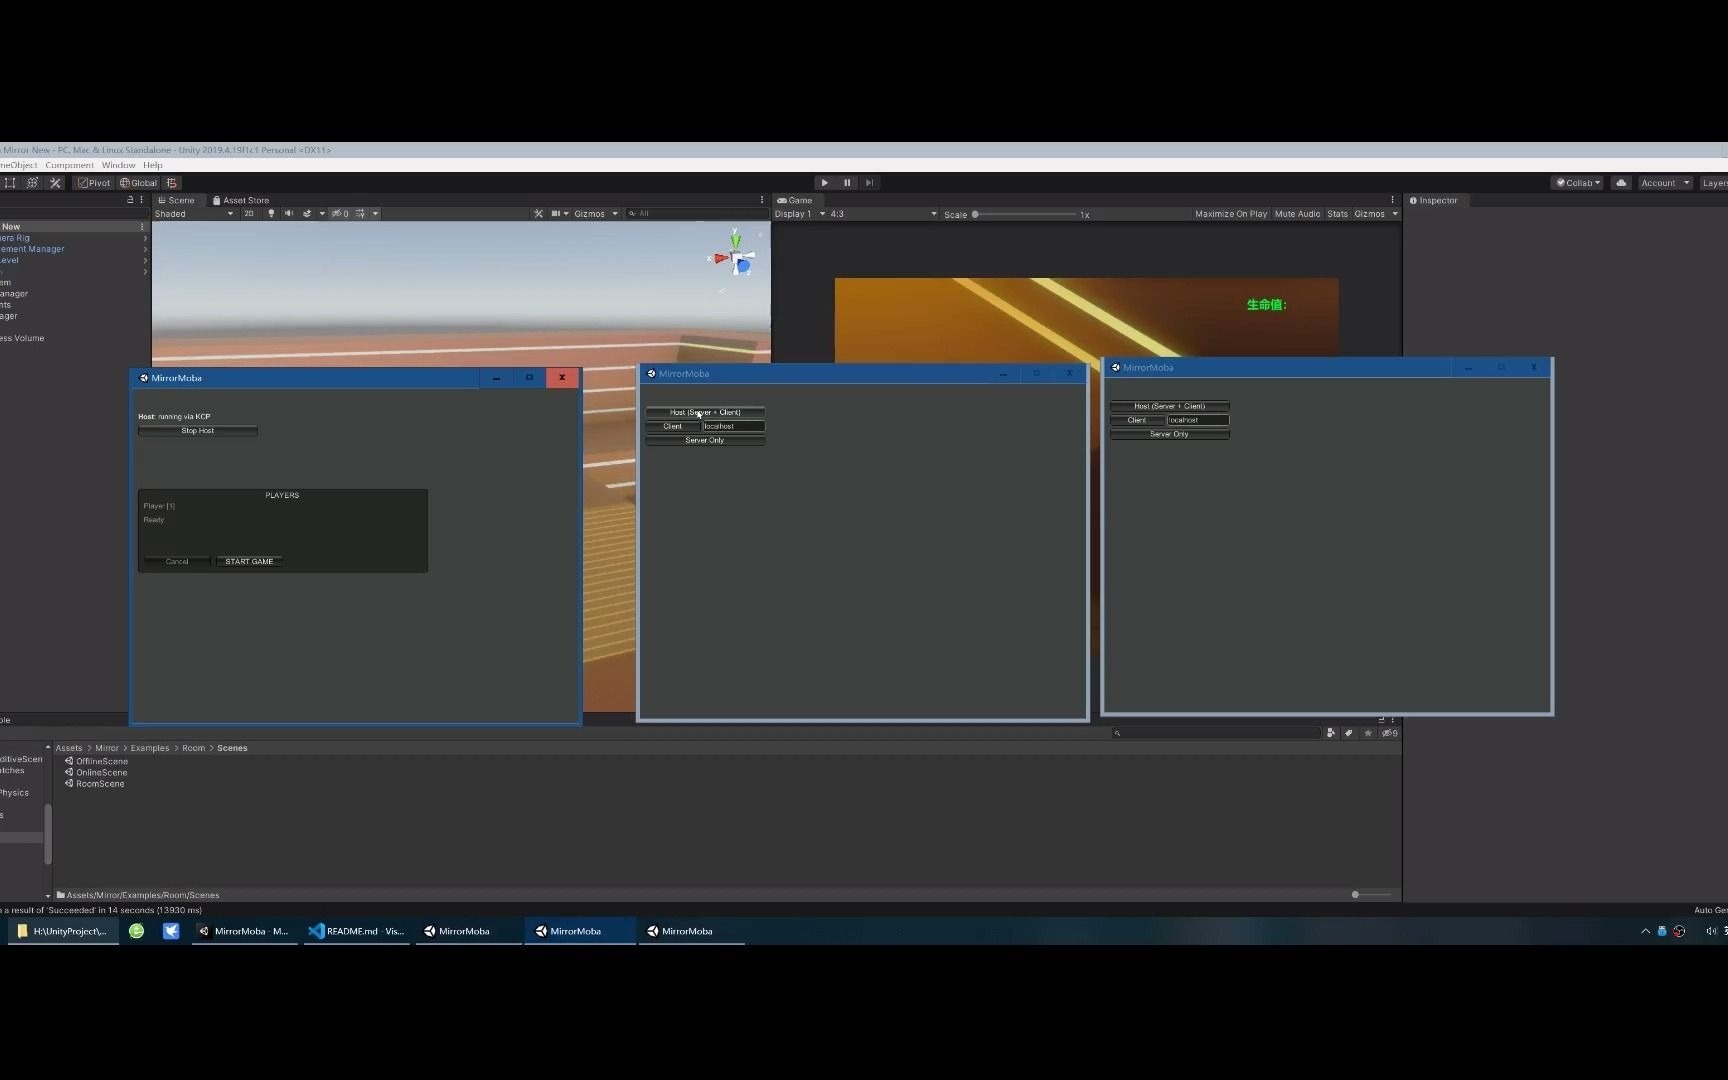Click the Pivot toggle in the toolbar
Image resolution: width=1728 pixels, height=1080 pixels.
[x=95, y=183]
